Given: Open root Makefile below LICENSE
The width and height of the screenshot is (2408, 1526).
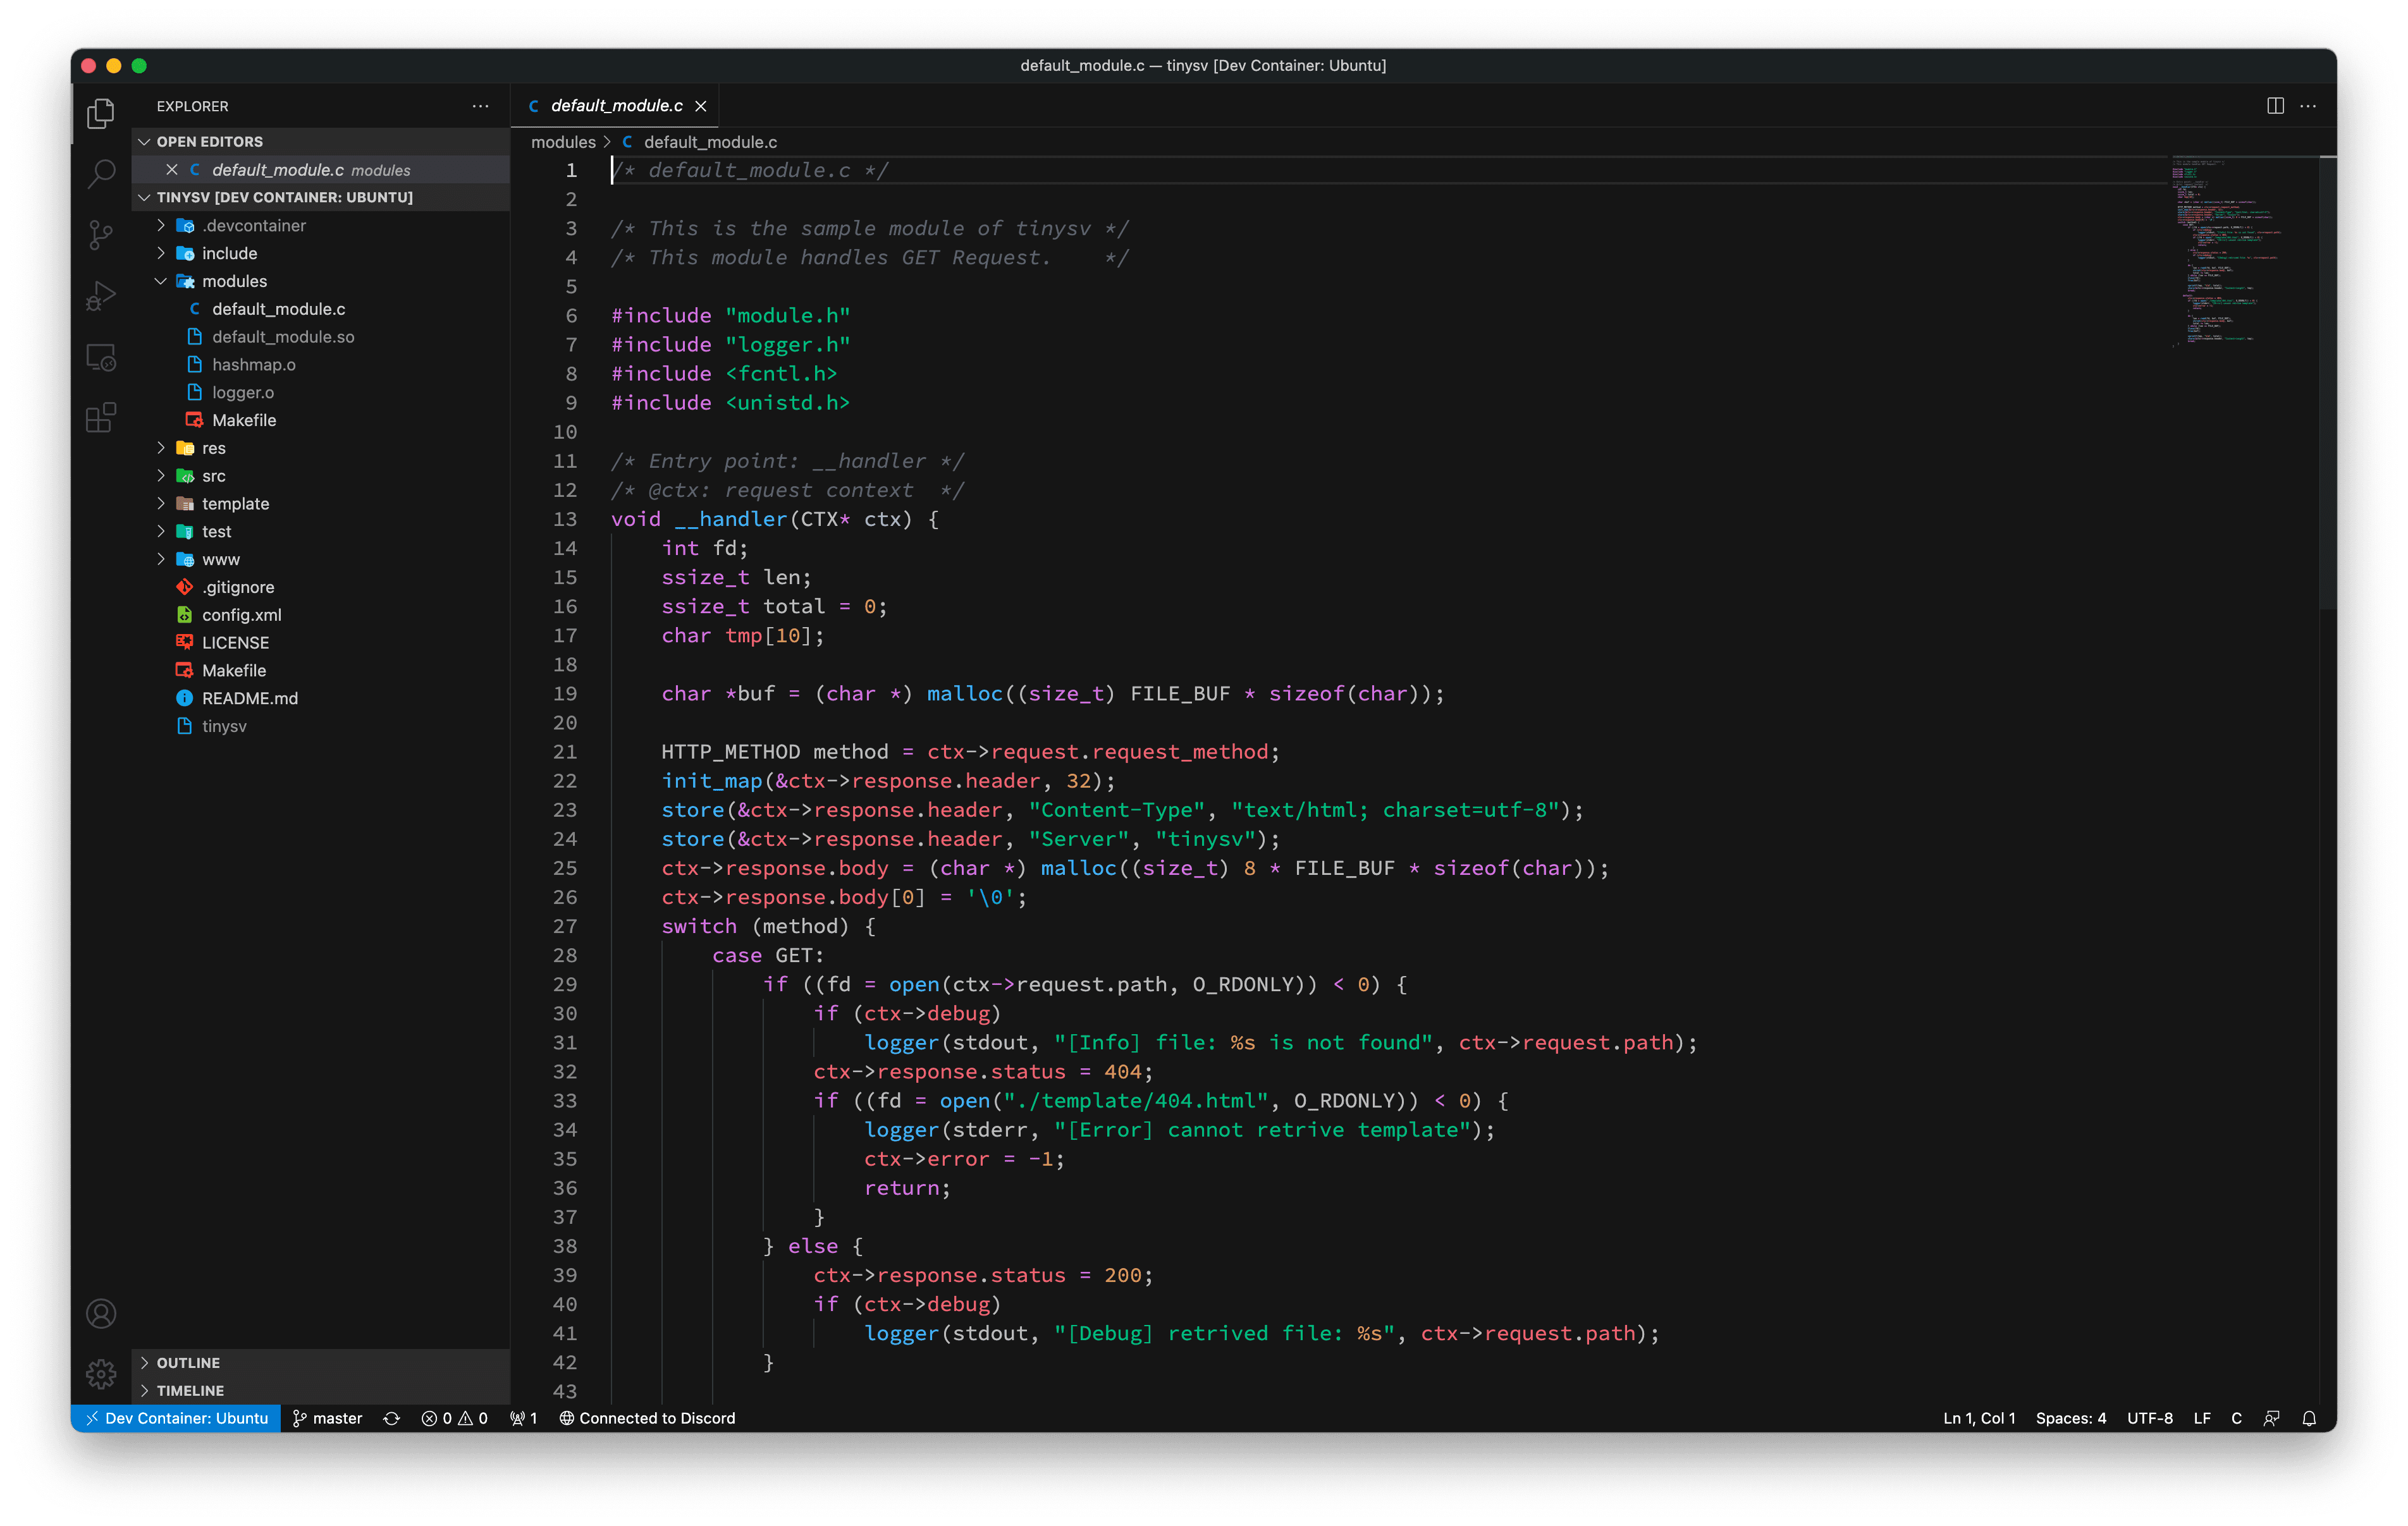Looking at the screenshot, I should 321,671.
